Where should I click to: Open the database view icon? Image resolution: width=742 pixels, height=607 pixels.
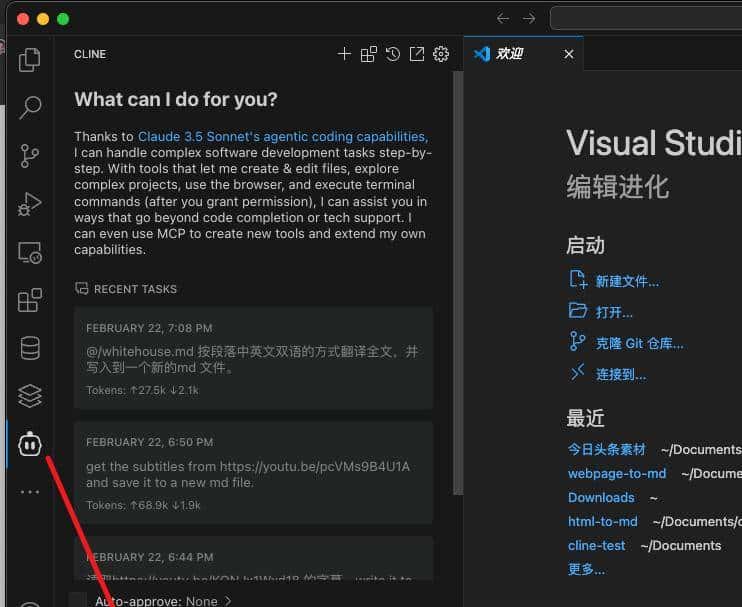click(30, 348)
